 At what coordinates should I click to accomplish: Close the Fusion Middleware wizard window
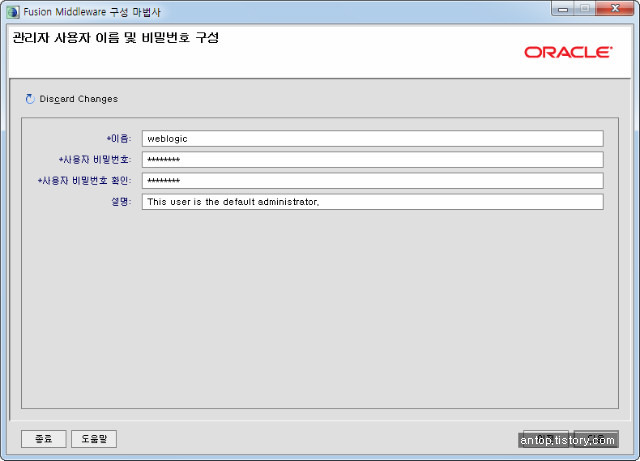pos(615,9)
